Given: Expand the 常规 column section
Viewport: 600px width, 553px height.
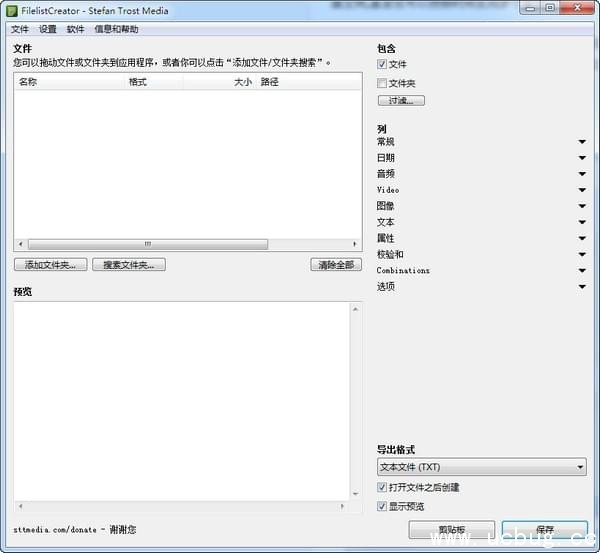Looking at the screenshot, I should click(x=582, y=142).
